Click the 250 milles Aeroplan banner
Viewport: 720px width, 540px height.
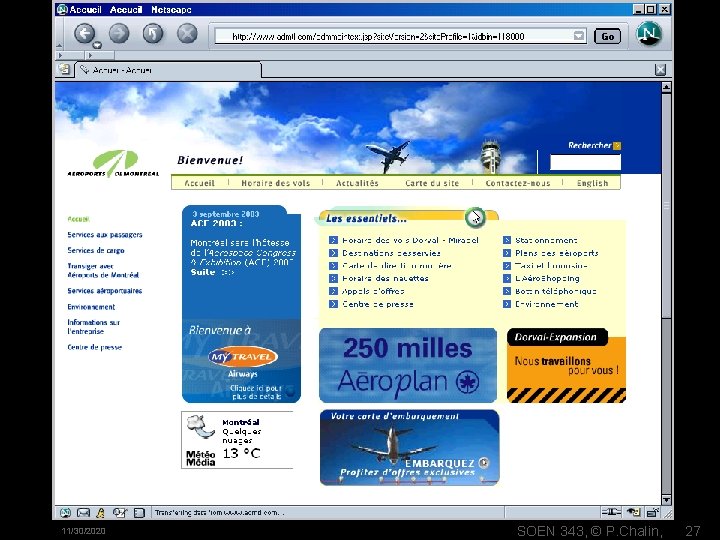[x=408, y=365]
